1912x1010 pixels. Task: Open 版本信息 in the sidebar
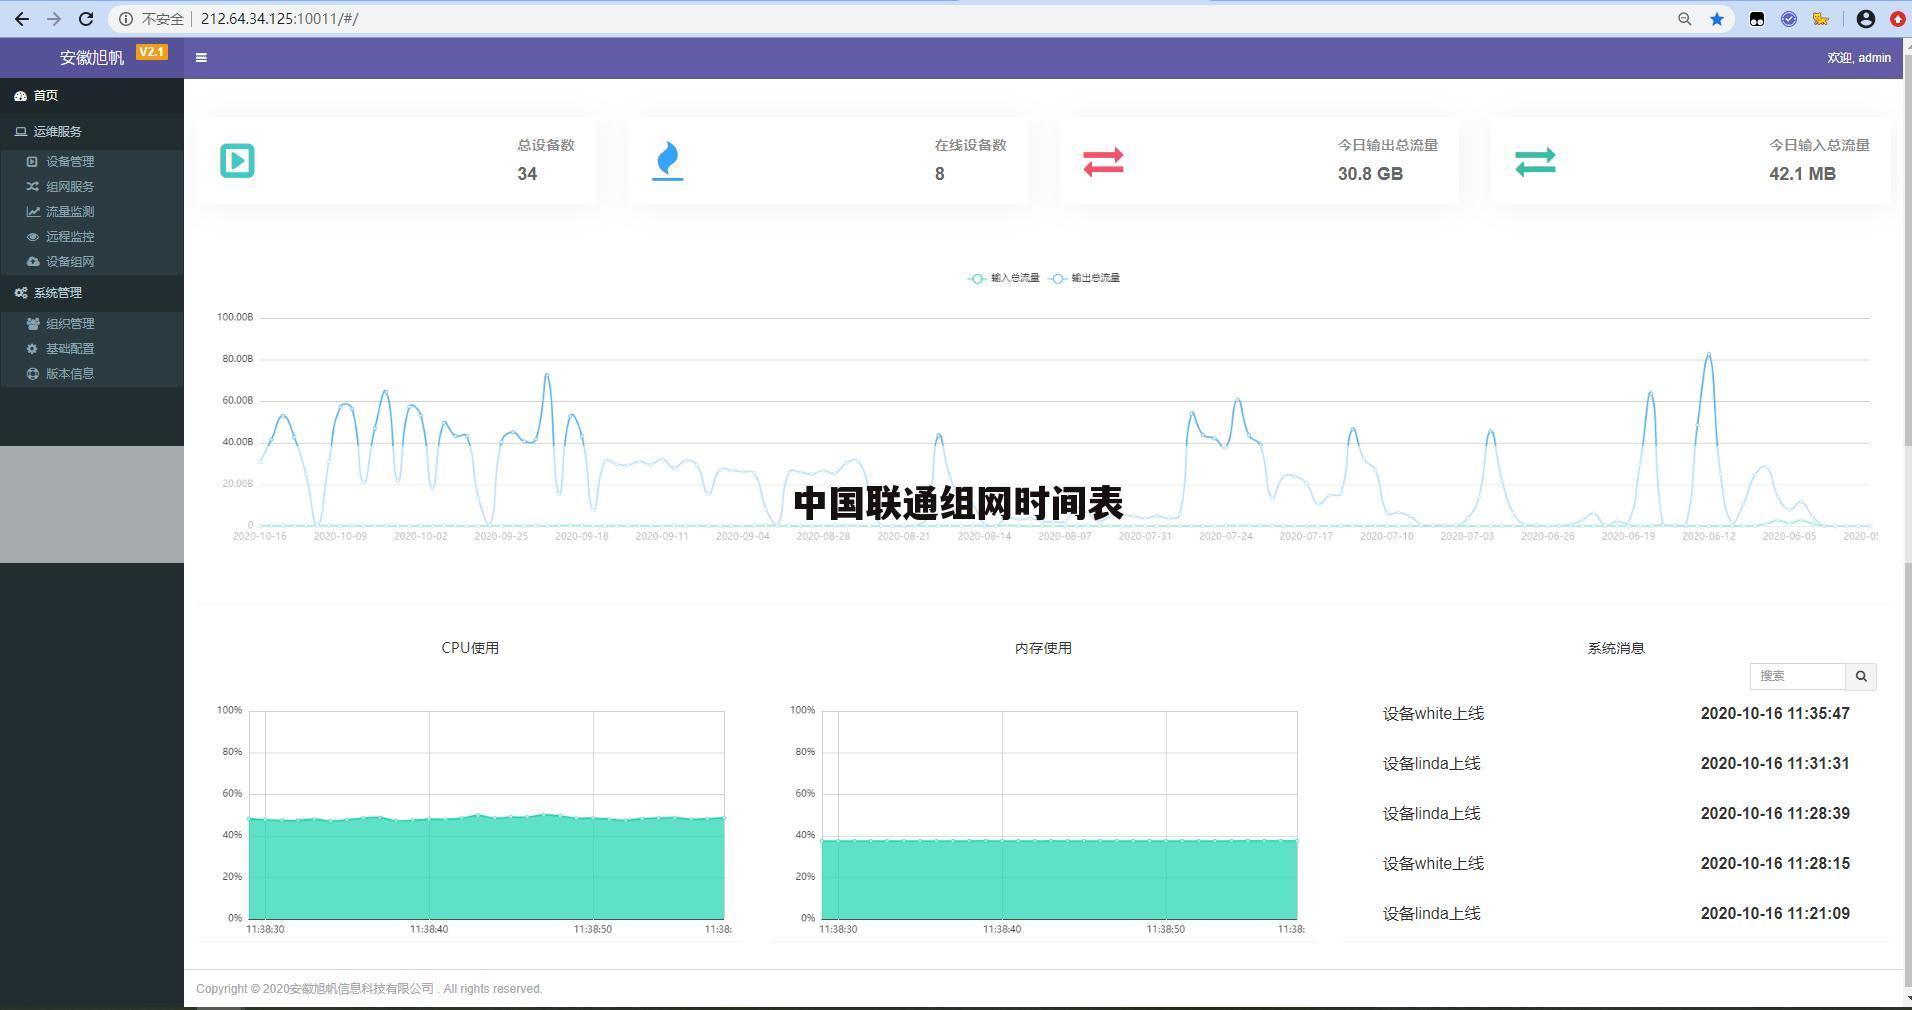92,374
